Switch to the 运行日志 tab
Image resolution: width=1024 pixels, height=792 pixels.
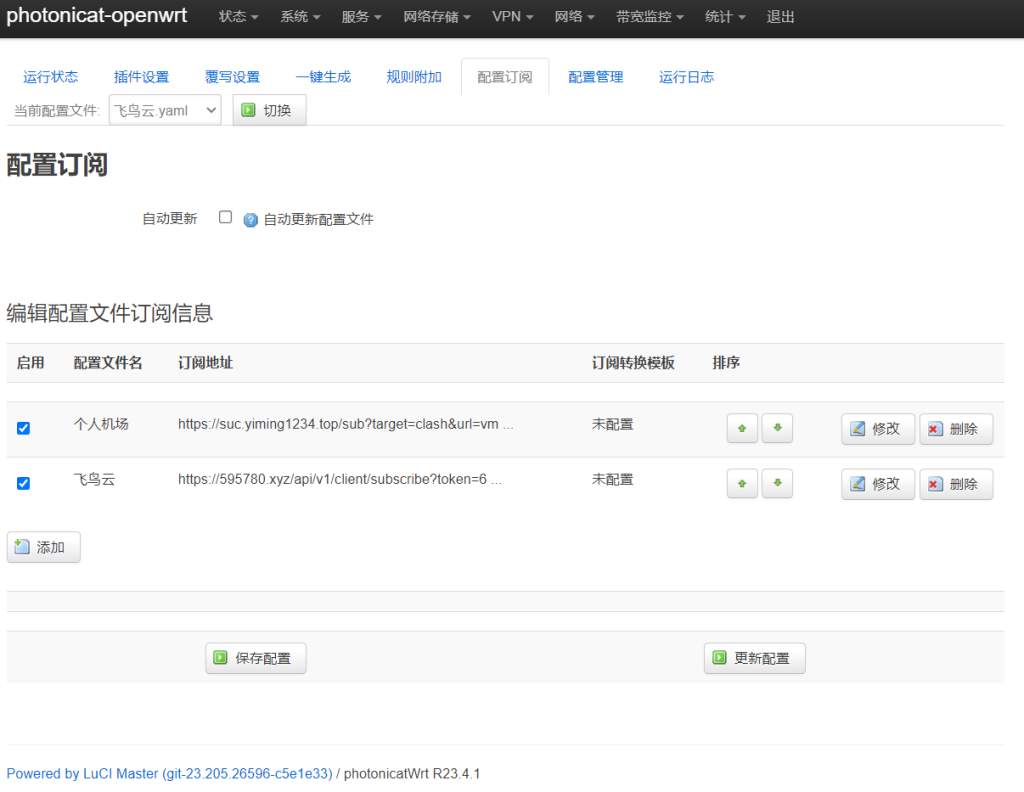pos(686,77)
